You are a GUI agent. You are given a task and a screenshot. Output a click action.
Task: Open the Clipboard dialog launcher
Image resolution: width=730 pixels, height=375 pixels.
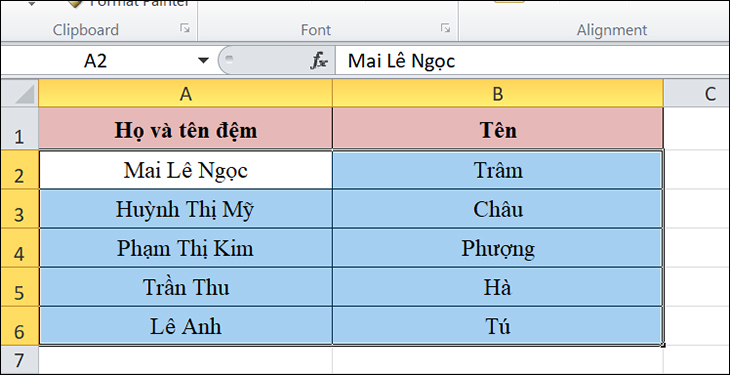tap(185, 29)
